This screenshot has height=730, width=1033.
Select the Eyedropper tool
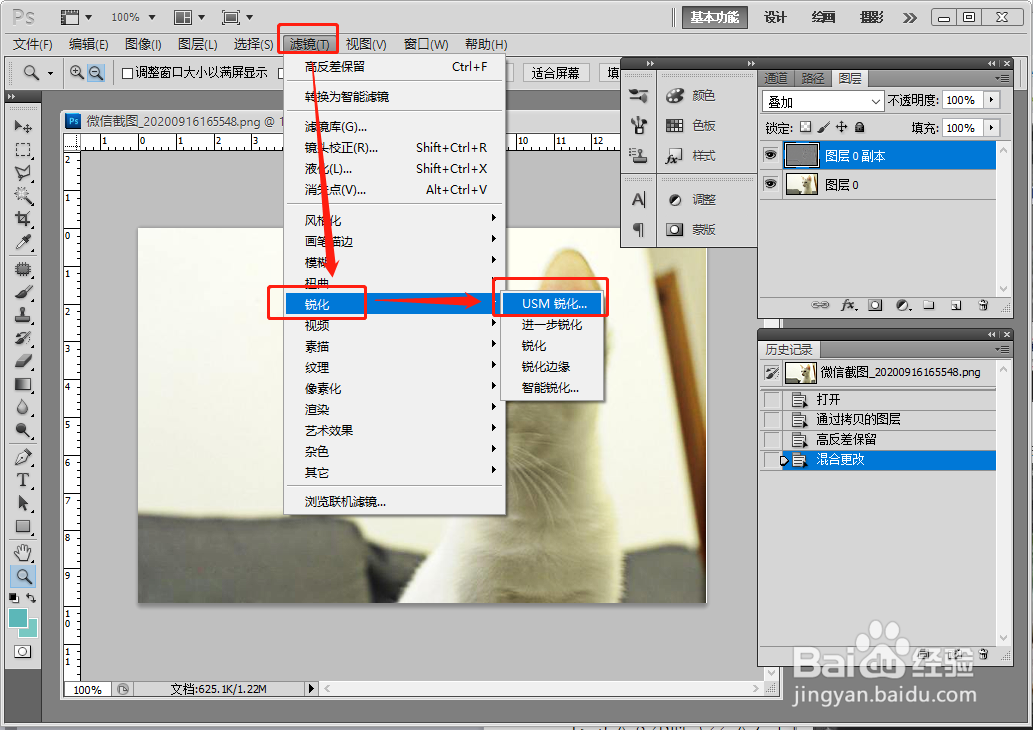pos(23,242)
